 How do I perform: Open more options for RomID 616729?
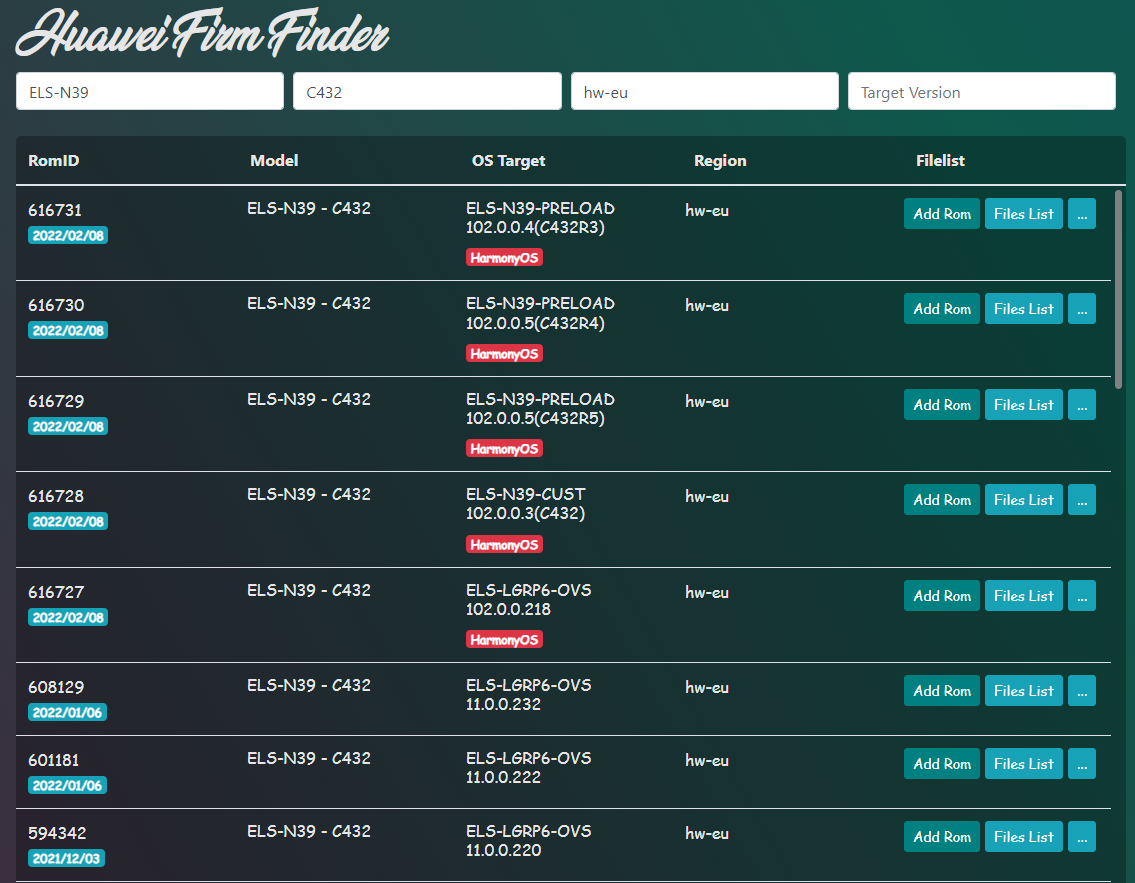click(1081, 405)
